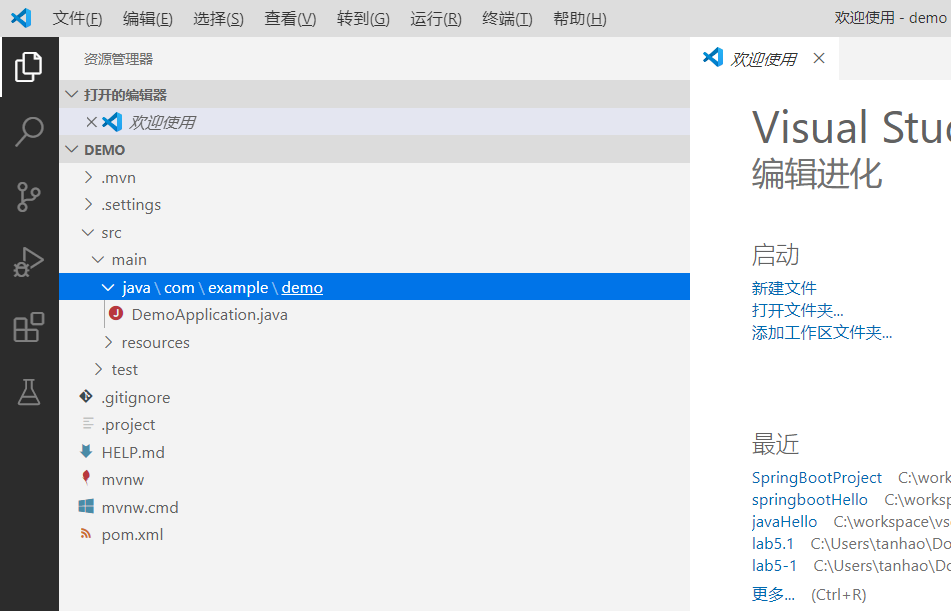Click the Java icon beside DemoApplication.java
The image size is (951, 611).
(116, 314)
